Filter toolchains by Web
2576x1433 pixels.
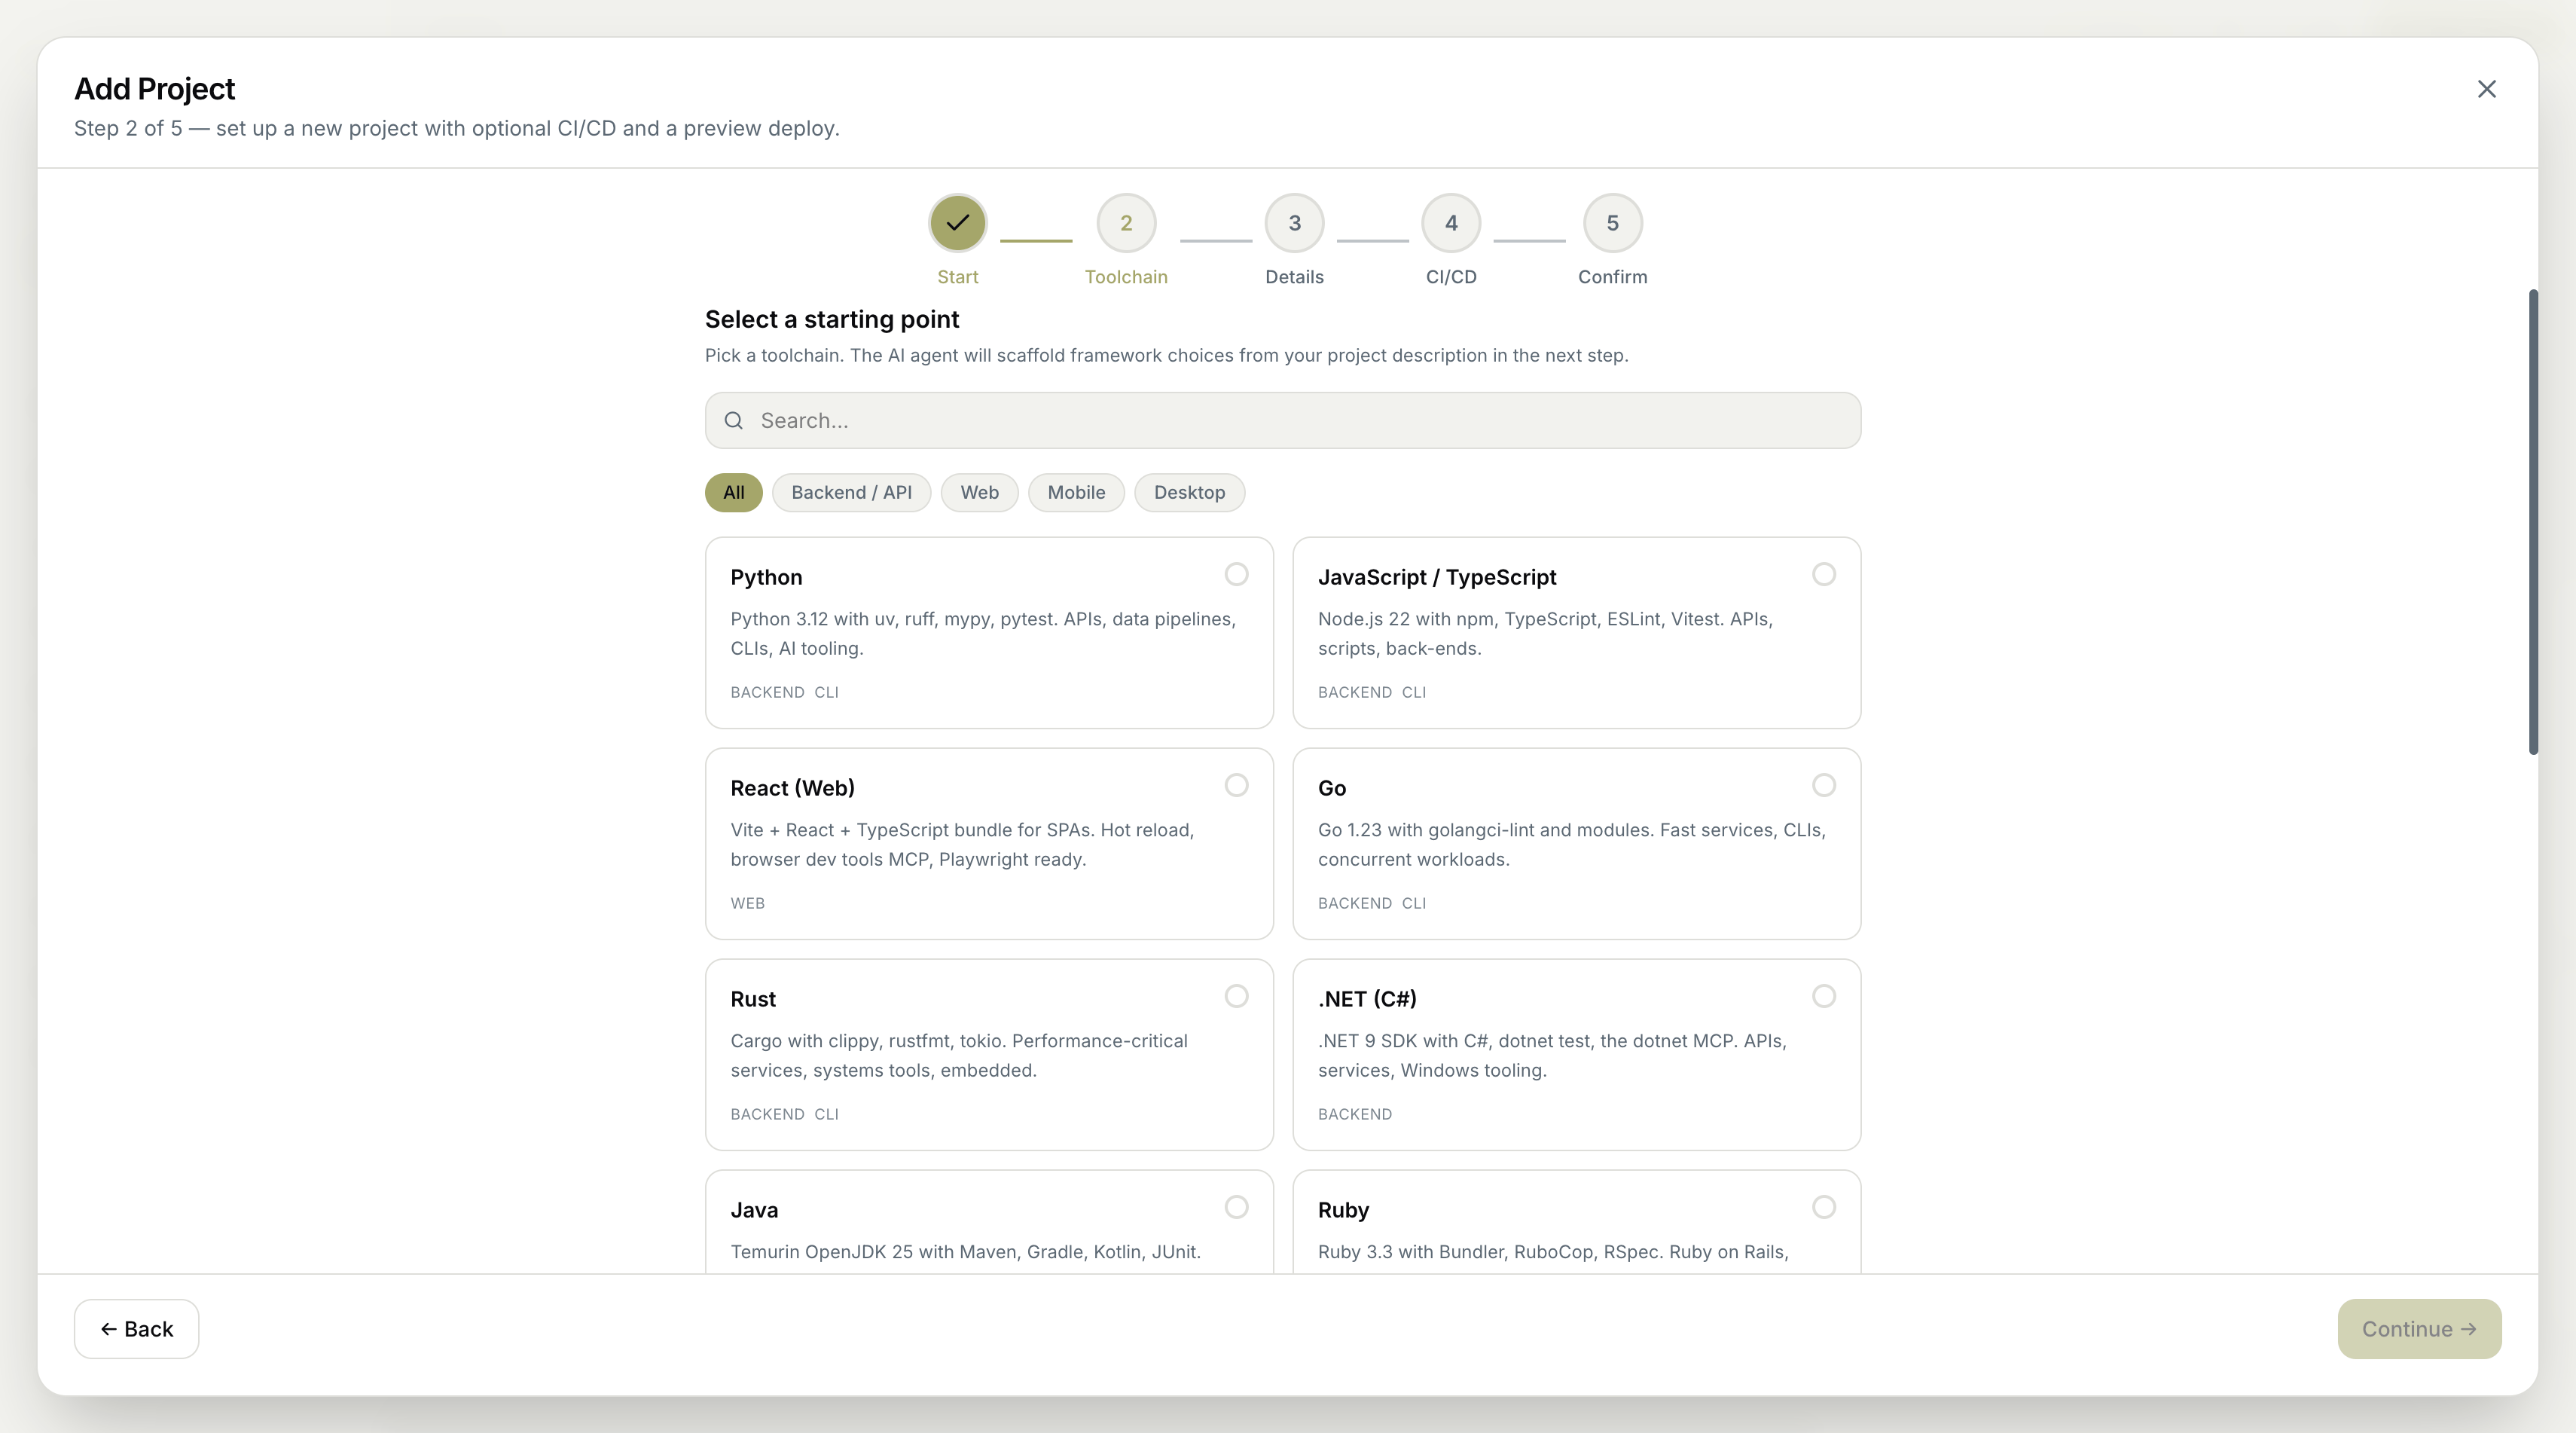979,492
